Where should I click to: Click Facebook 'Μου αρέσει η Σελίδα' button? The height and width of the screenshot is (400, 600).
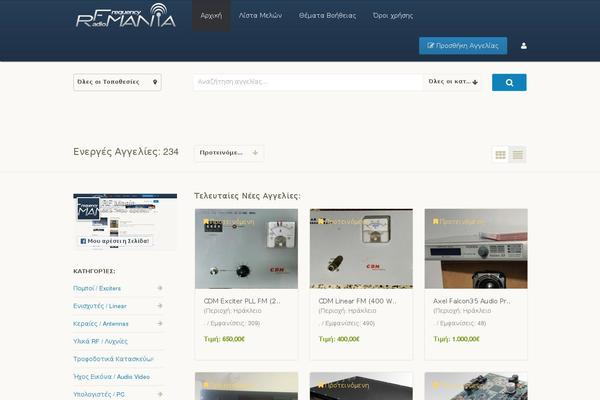point(114,241)
